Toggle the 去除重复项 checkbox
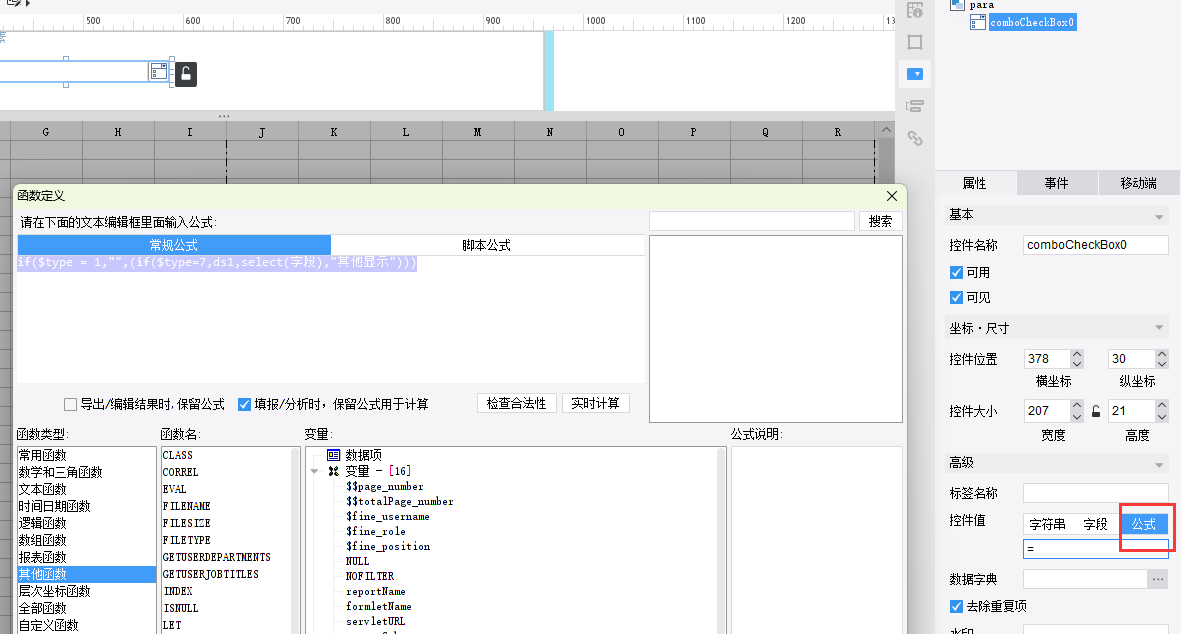Viewport: 1181px width, 634px height. pyautogui.click(x=957, y=606)
